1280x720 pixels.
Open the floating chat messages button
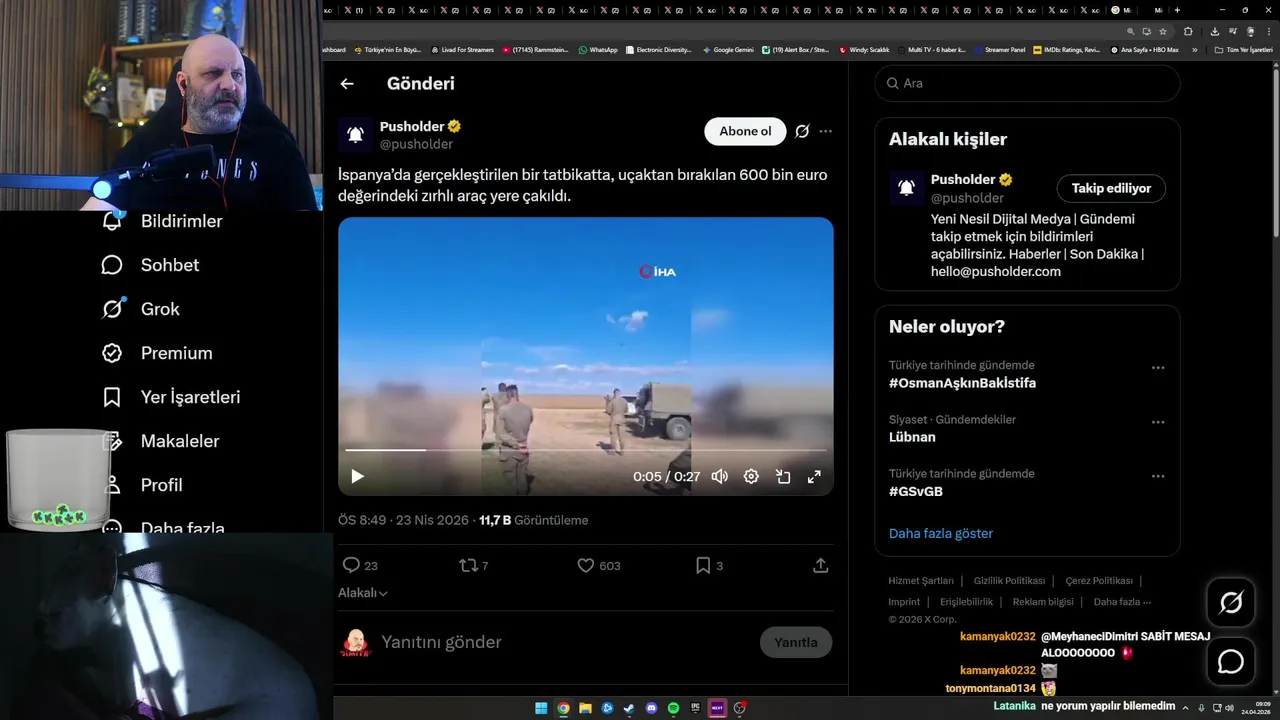coord(1231,662)
